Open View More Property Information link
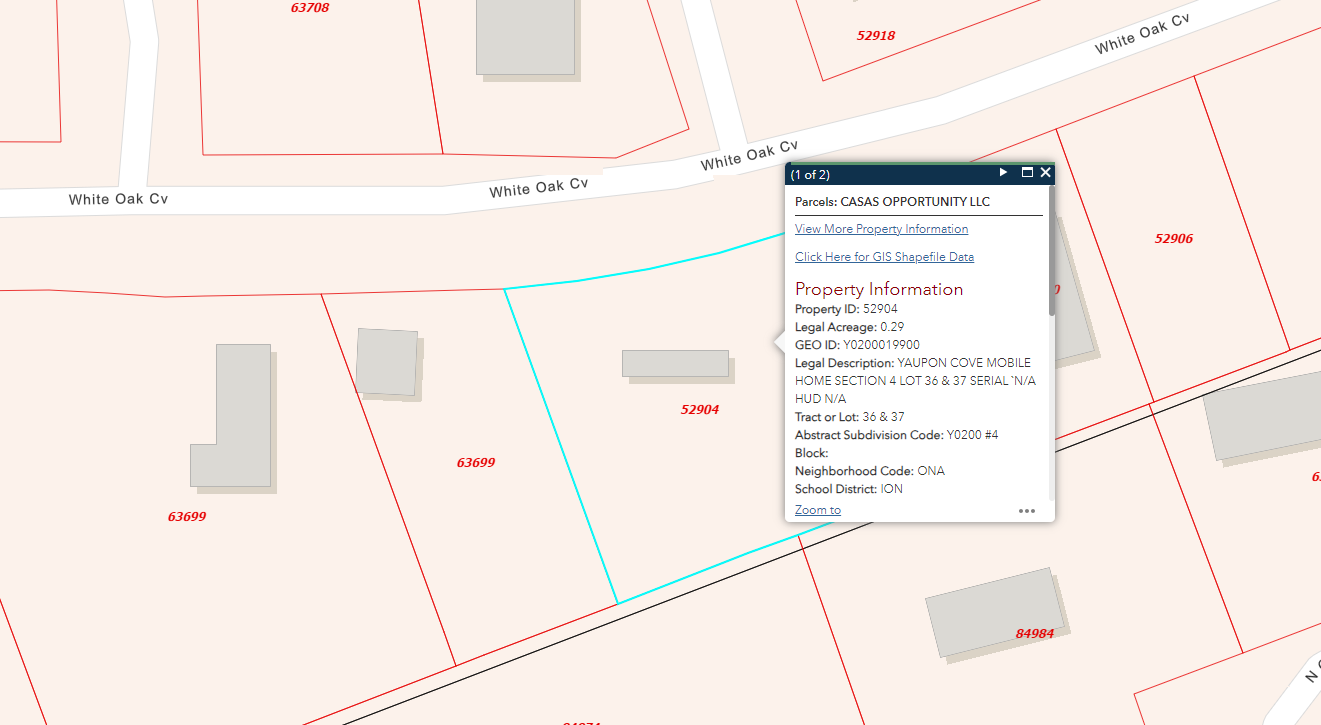Image resolution: width=1321 pixels, height=725 pixels. (881, 229)
